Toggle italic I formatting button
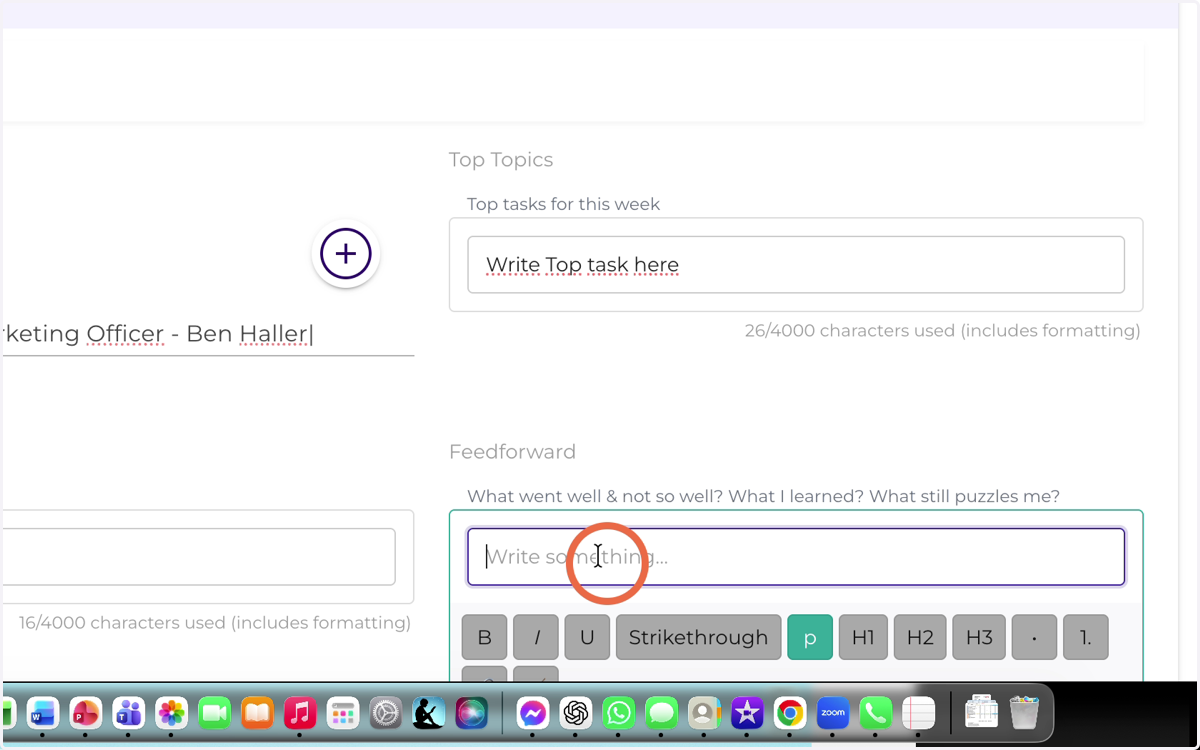The image size is (1200, 750). (x=536, y=637)
